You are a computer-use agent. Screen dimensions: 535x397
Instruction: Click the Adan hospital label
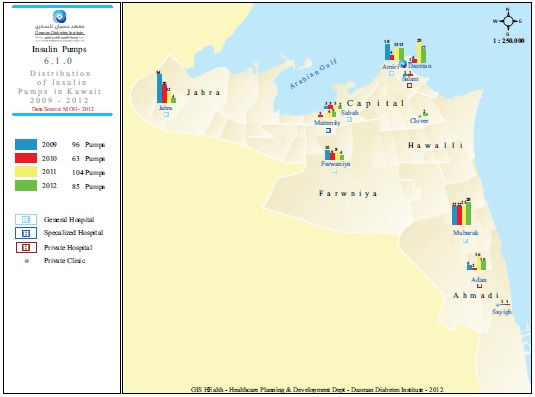[479, 280]
